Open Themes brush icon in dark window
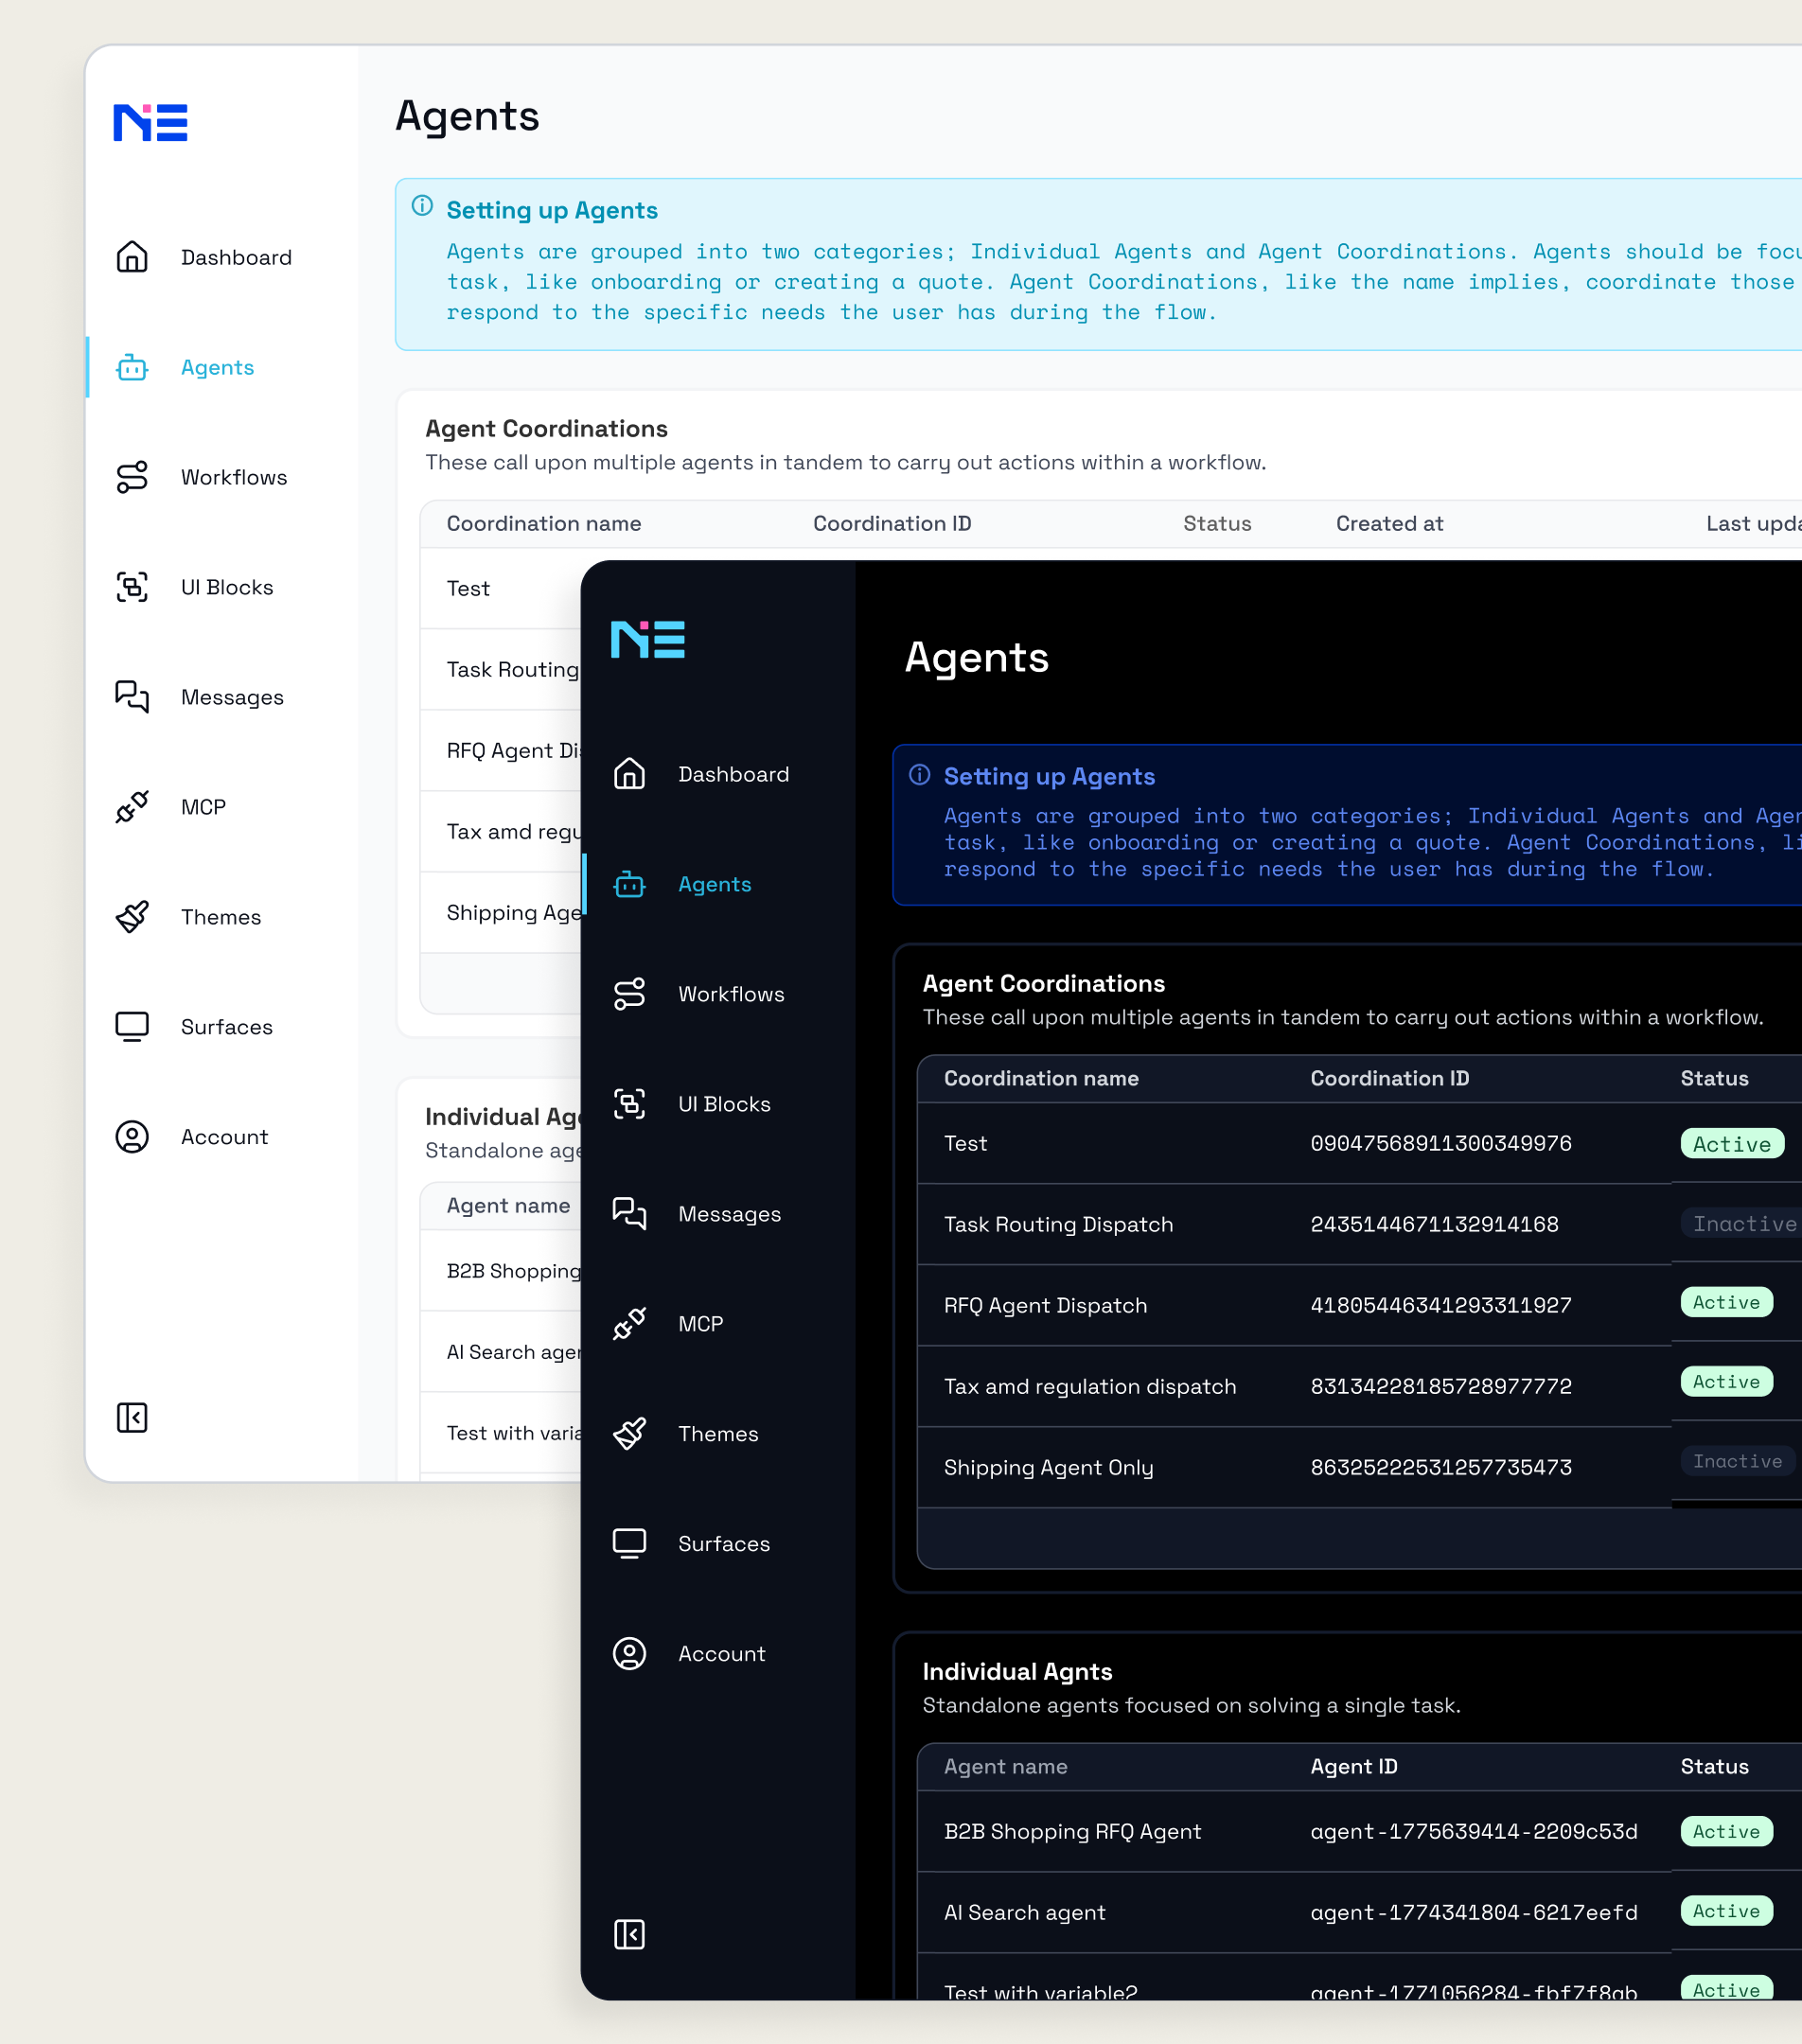Image resolution: width=1802 pixels, height=2044 pixels. point(629,1434)
